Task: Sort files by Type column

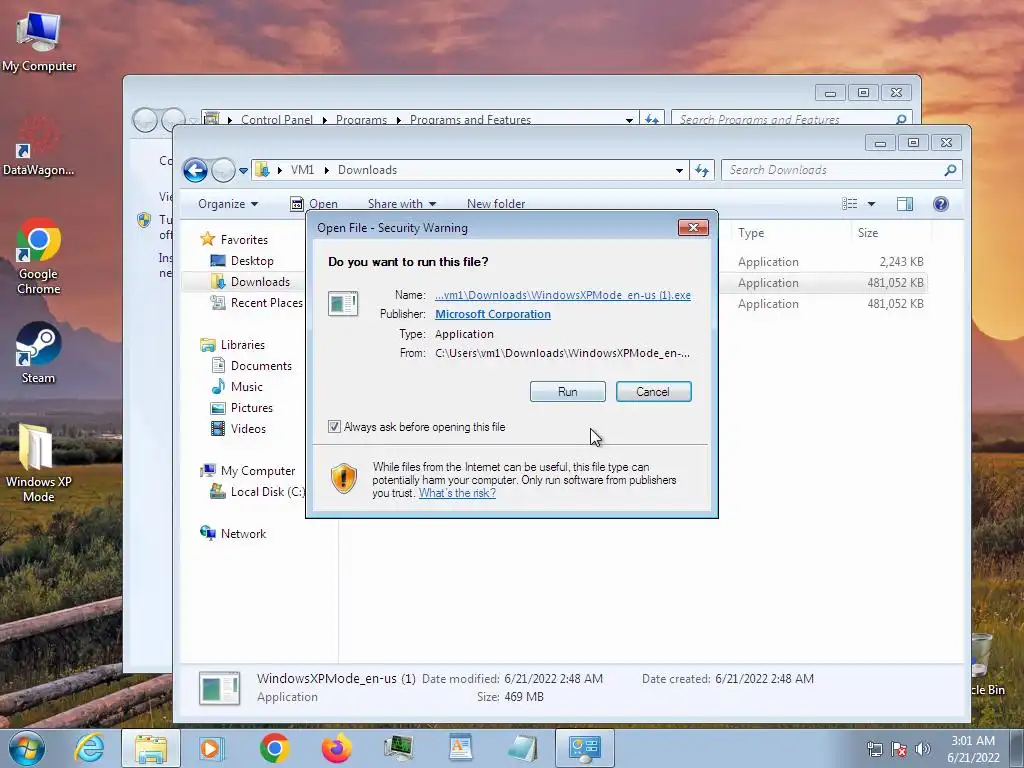Action: tap(751, 232)
